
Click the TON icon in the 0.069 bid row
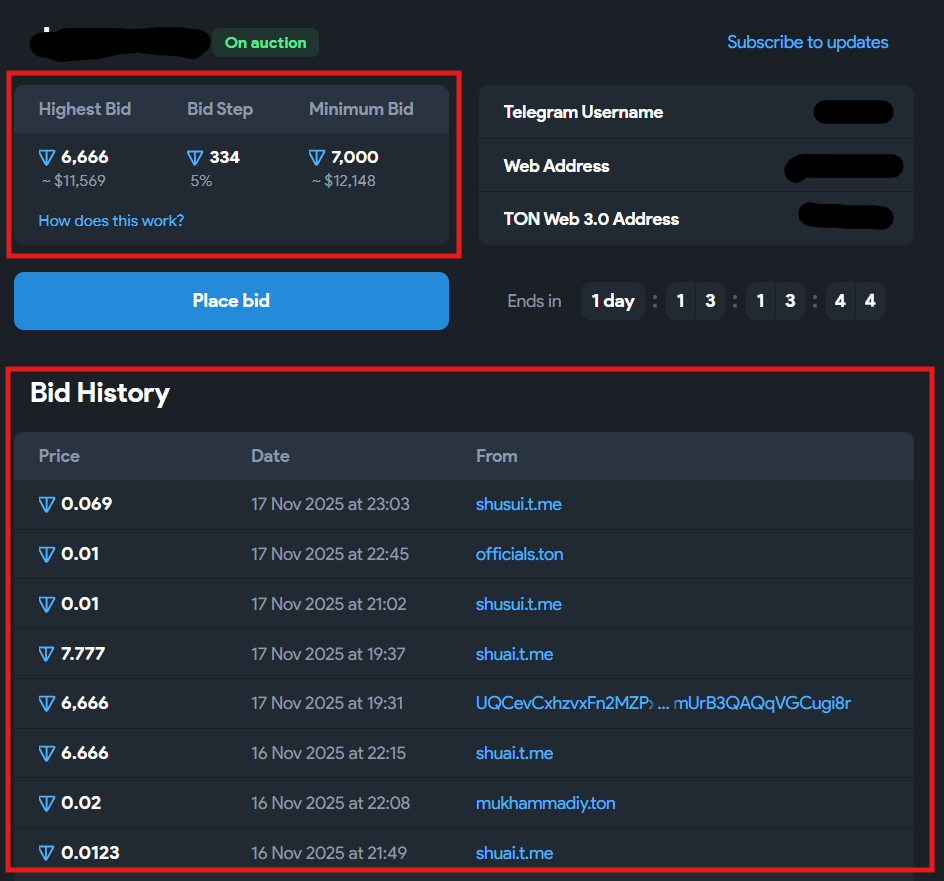47,504
